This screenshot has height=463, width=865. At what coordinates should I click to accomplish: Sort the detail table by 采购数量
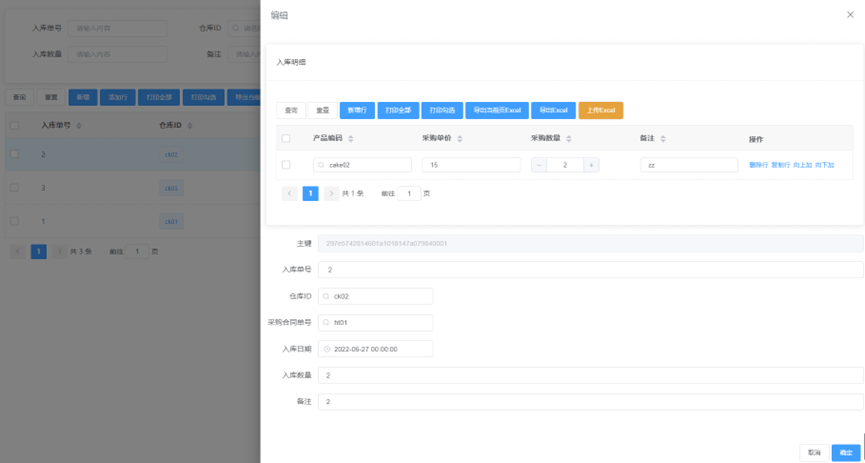pos(569,139)
